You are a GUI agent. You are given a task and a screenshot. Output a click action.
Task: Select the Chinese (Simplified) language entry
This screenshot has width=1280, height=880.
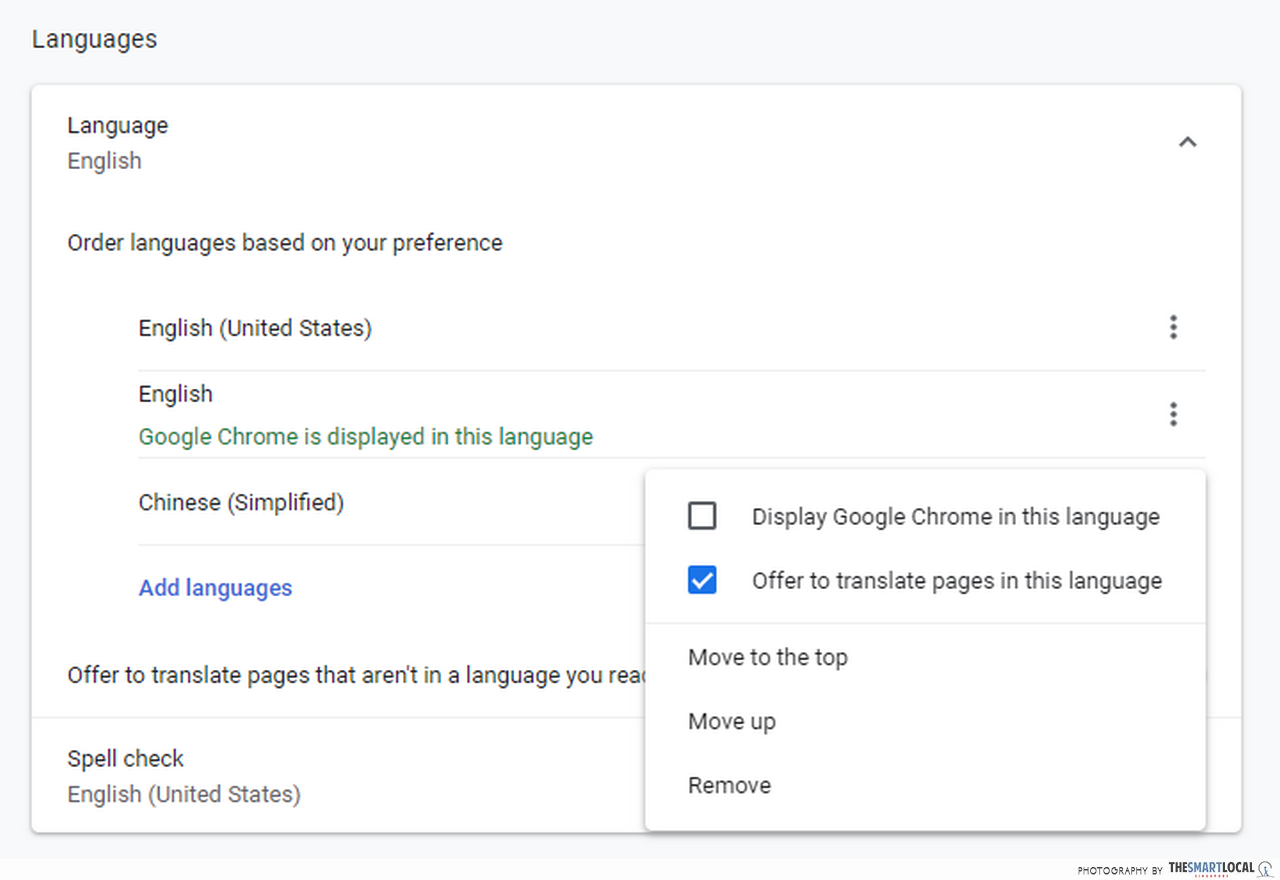(x=241, y=502)
